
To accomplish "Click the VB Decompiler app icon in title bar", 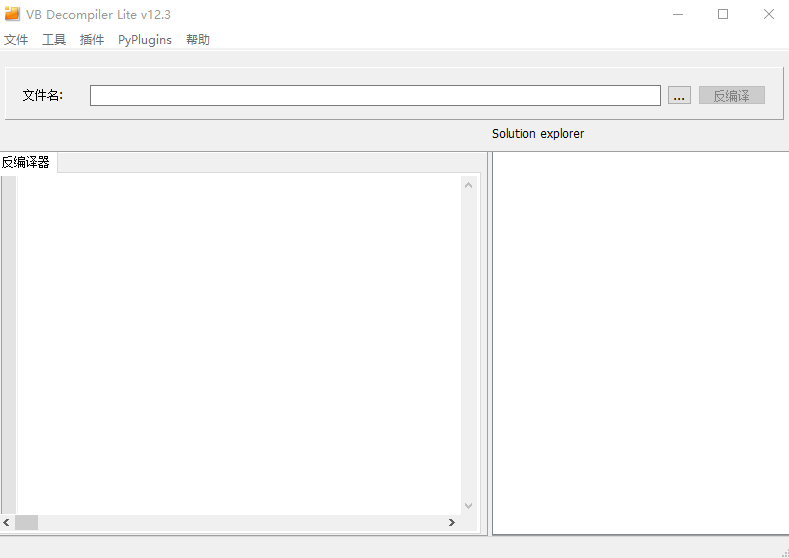I will pos(12,14).
